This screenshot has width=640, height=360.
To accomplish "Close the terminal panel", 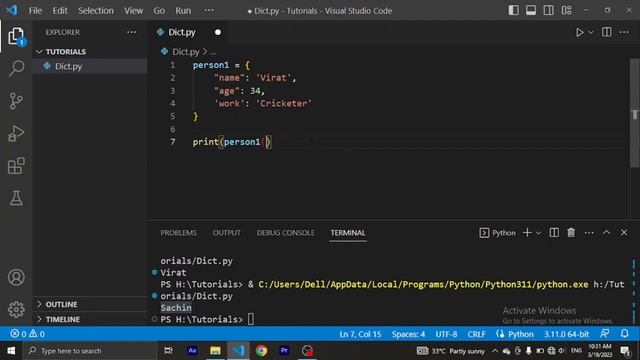I will (x=624, y=233).
